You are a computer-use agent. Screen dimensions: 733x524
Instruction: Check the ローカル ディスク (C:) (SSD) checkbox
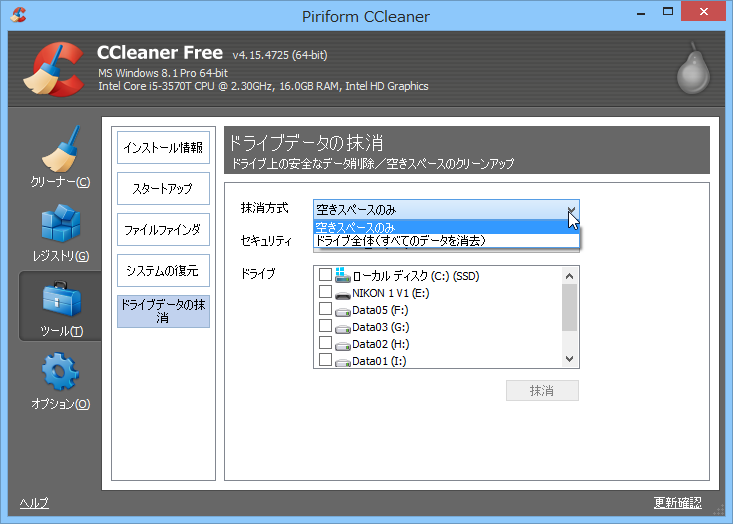click(x=325, y=274)
